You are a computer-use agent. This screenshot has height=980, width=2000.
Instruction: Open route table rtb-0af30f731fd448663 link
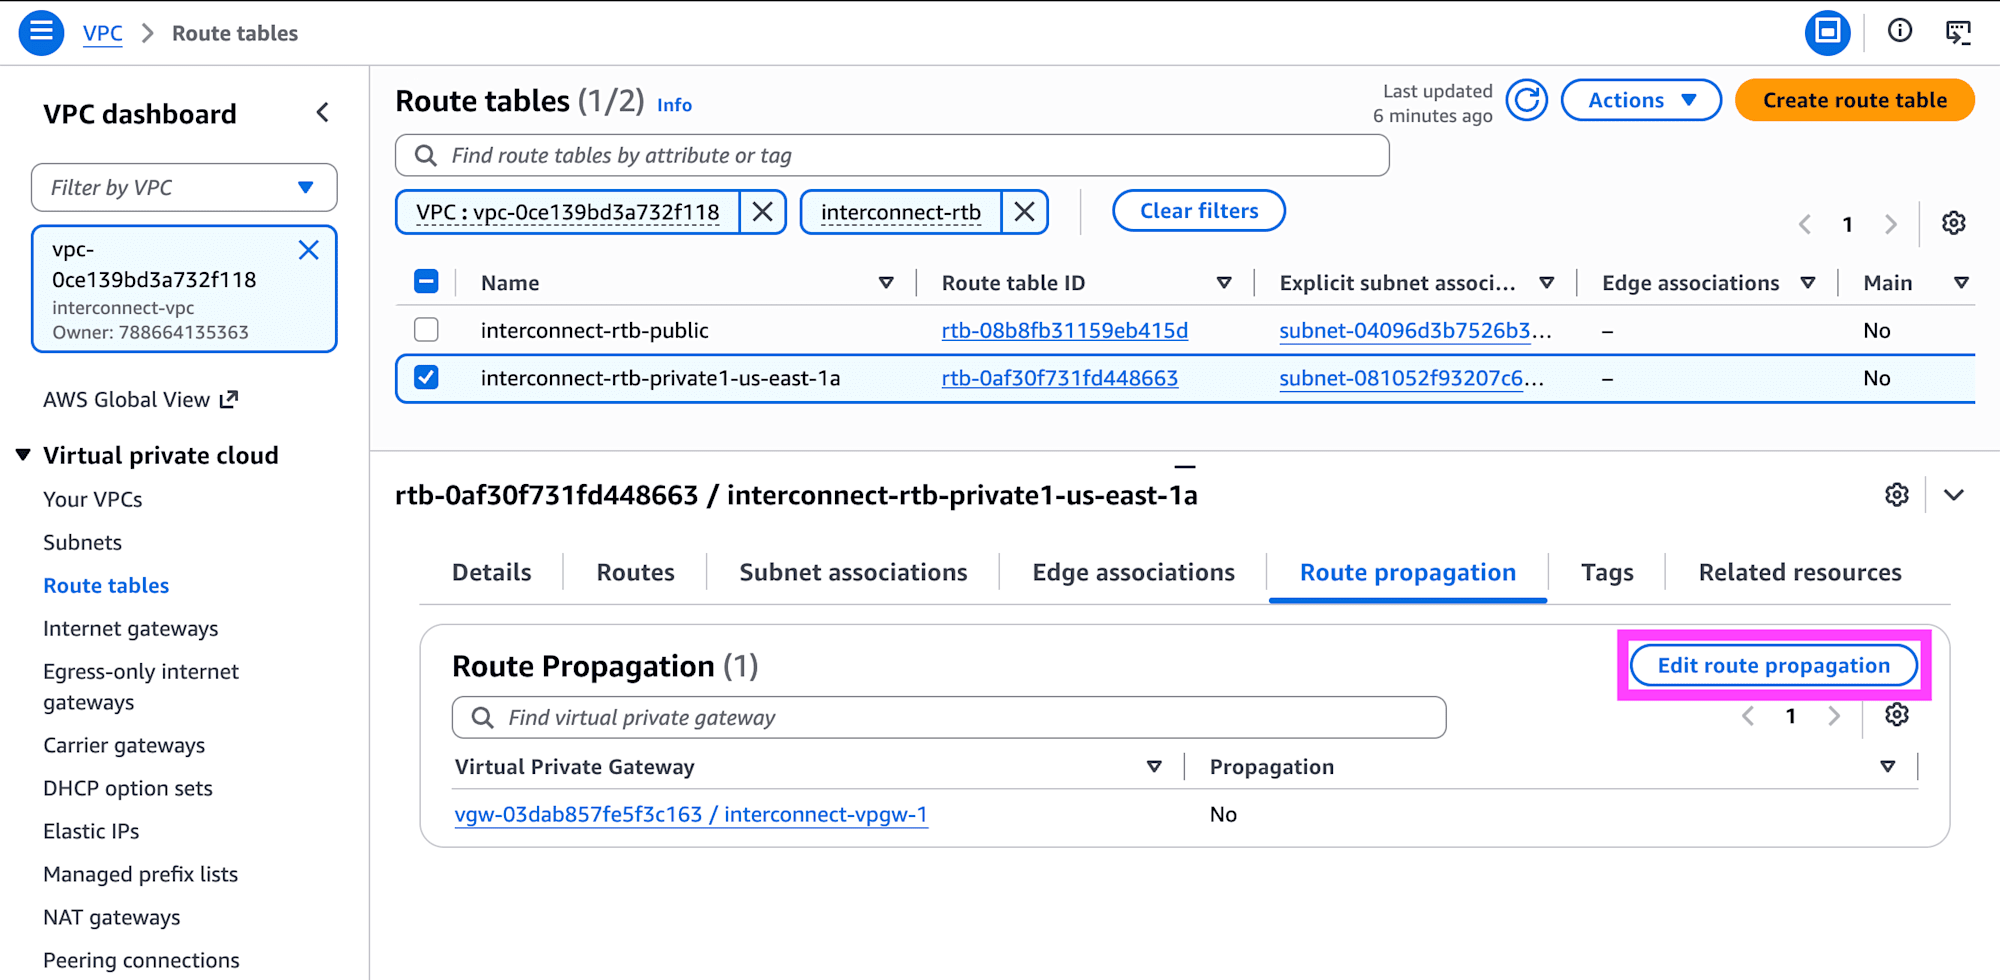point(1060,378)
